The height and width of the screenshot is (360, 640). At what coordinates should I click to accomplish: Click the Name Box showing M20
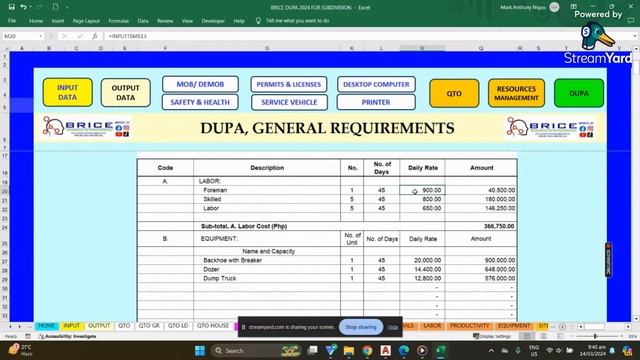coord(20,36)
